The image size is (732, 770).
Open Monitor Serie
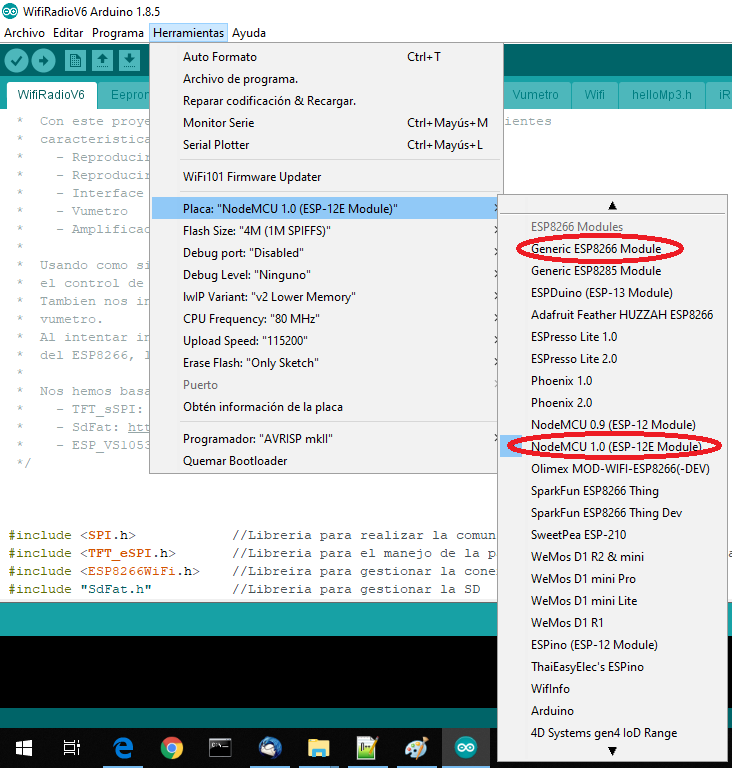point(326,123)
